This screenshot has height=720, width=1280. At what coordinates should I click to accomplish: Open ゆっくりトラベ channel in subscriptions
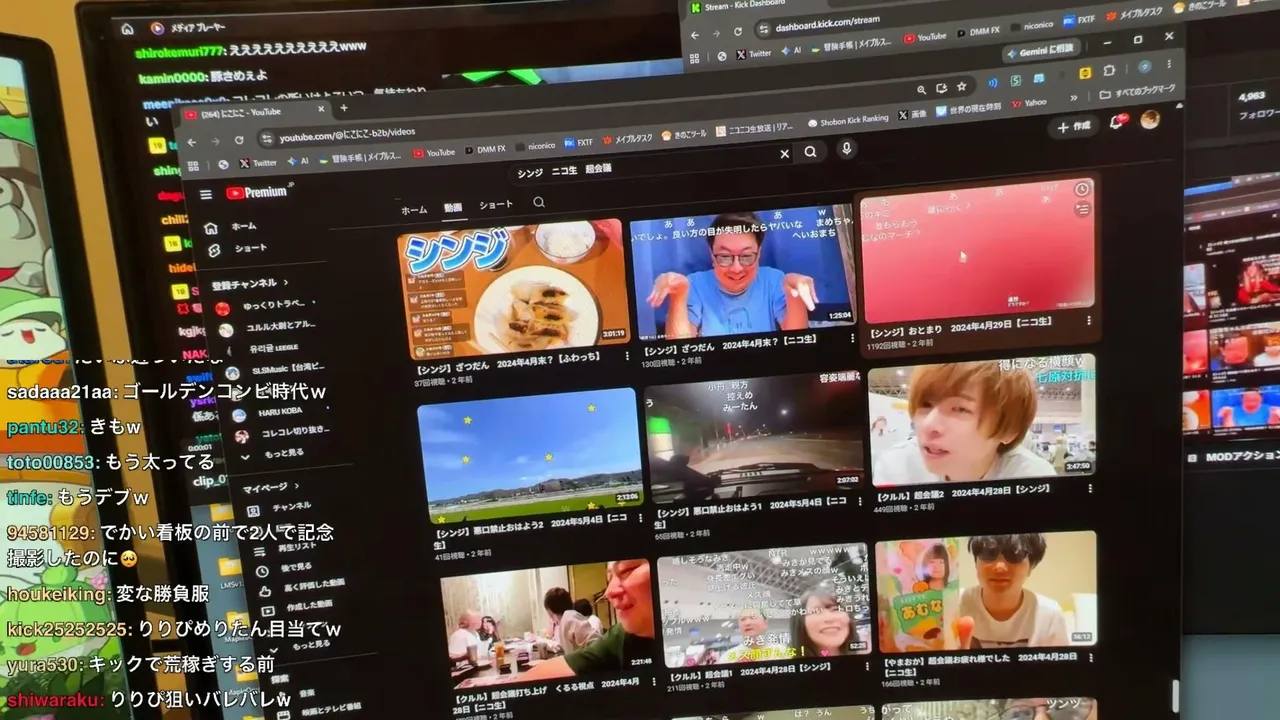[x=264, y=306]
